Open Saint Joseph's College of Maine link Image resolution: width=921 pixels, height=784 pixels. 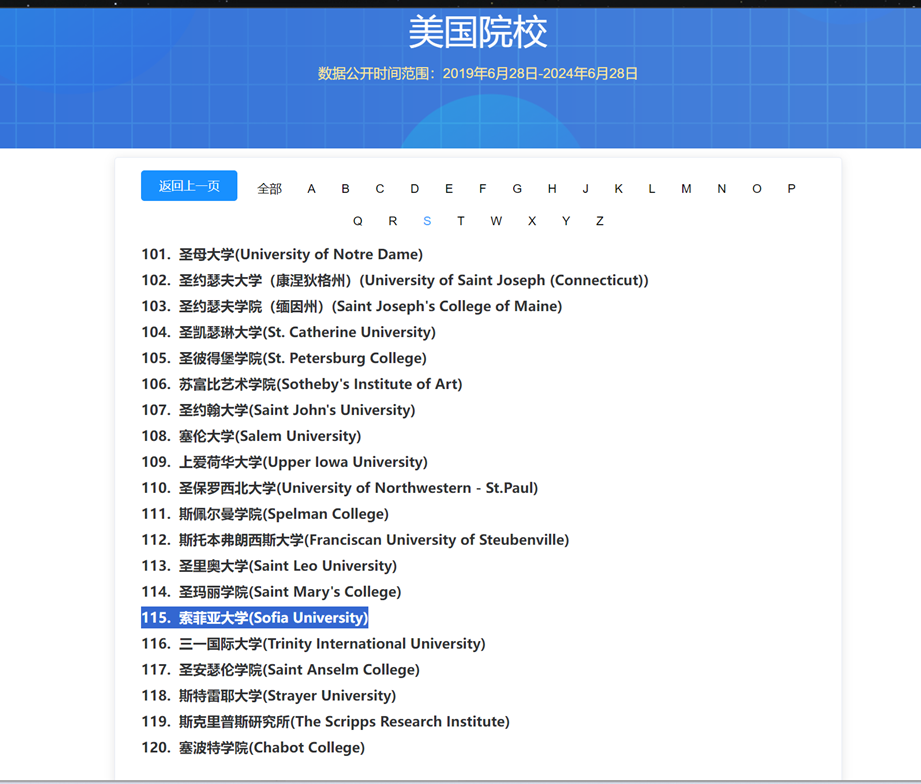pyautogui.click(x=370, y=306)
